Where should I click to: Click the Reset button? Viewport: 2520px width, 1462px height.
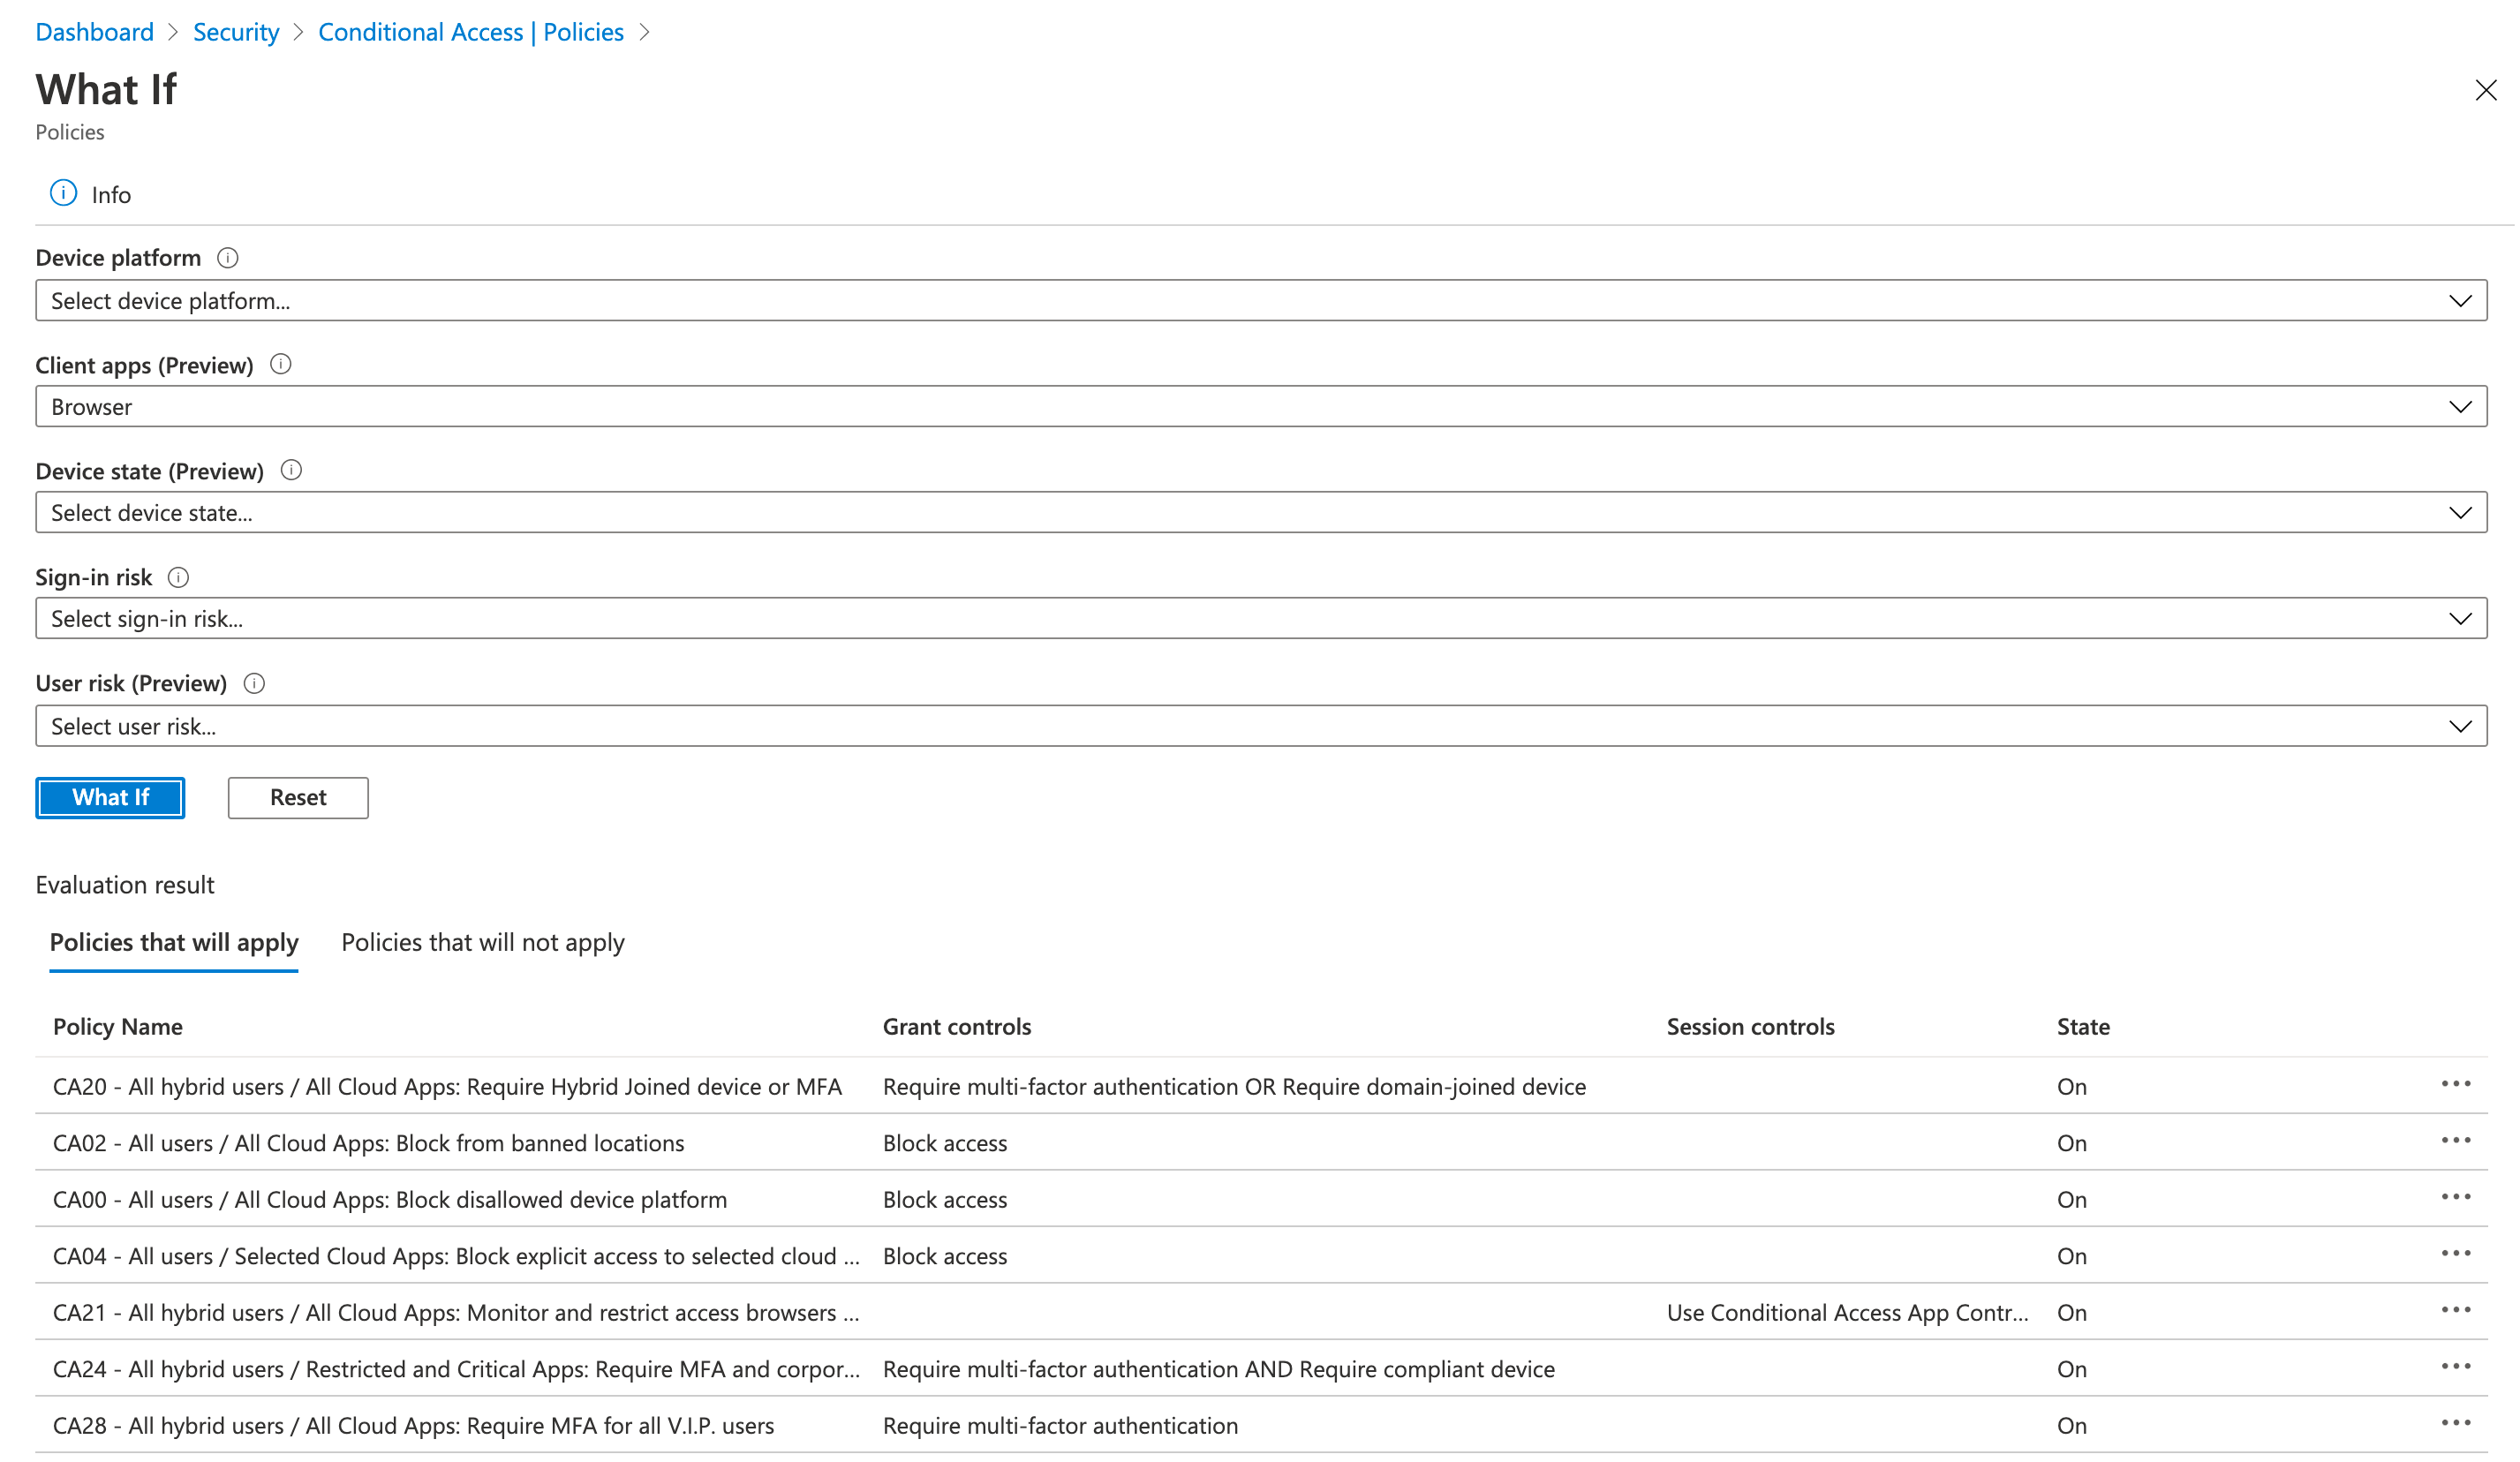(298, 797)
